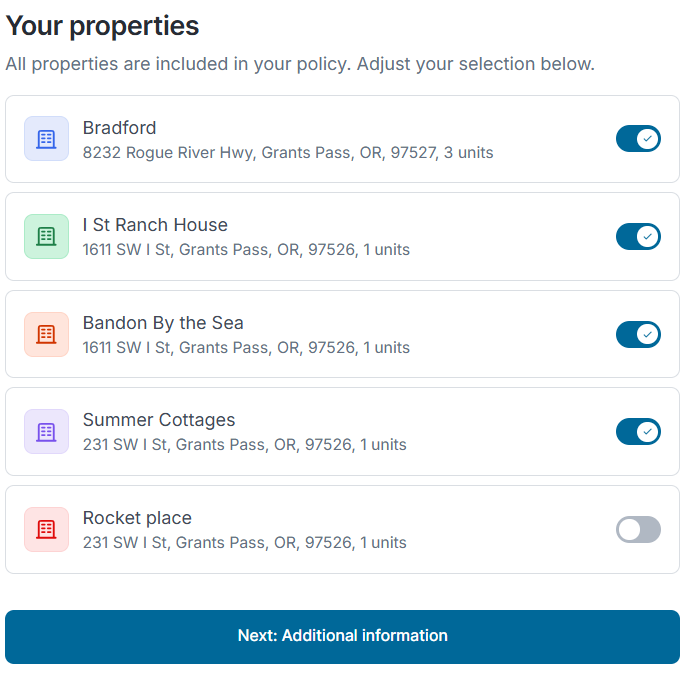Click the green building icon for I St Ranch House
The image size is (690, 678).
coord(46,236)
